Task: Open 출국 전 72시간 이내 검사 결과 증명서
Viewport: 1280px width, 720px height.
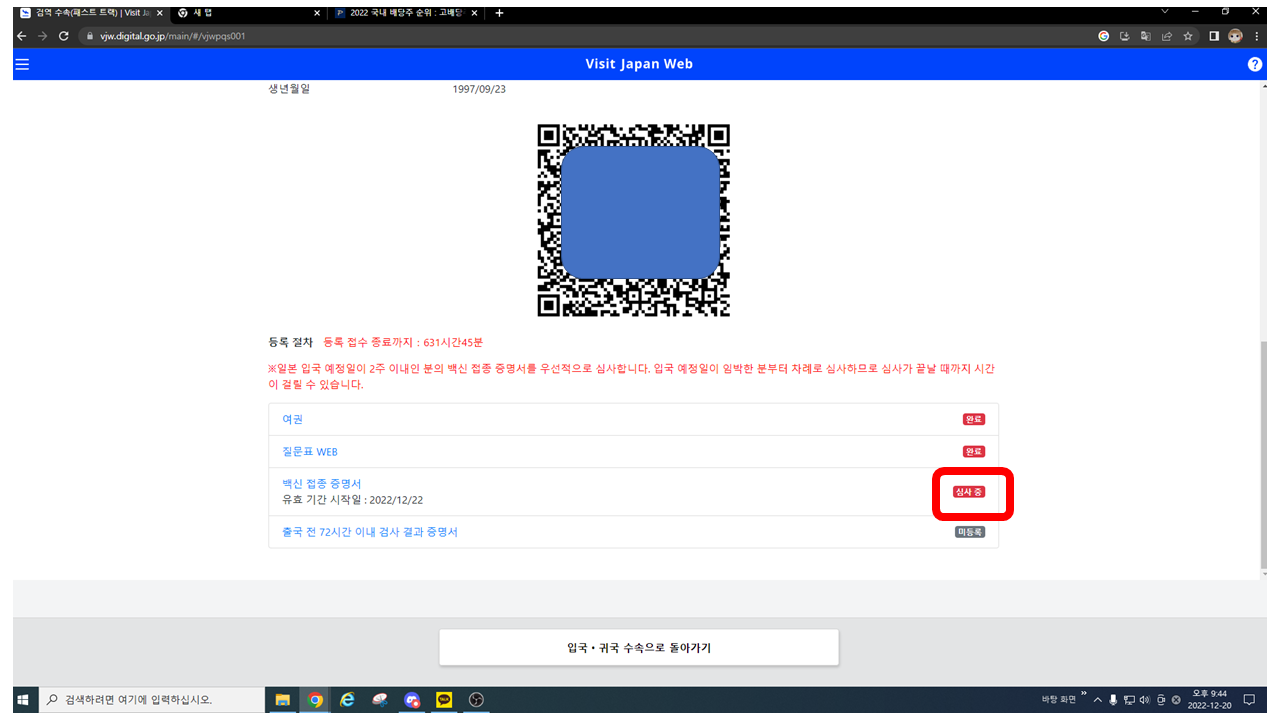Action: (370, 532)
